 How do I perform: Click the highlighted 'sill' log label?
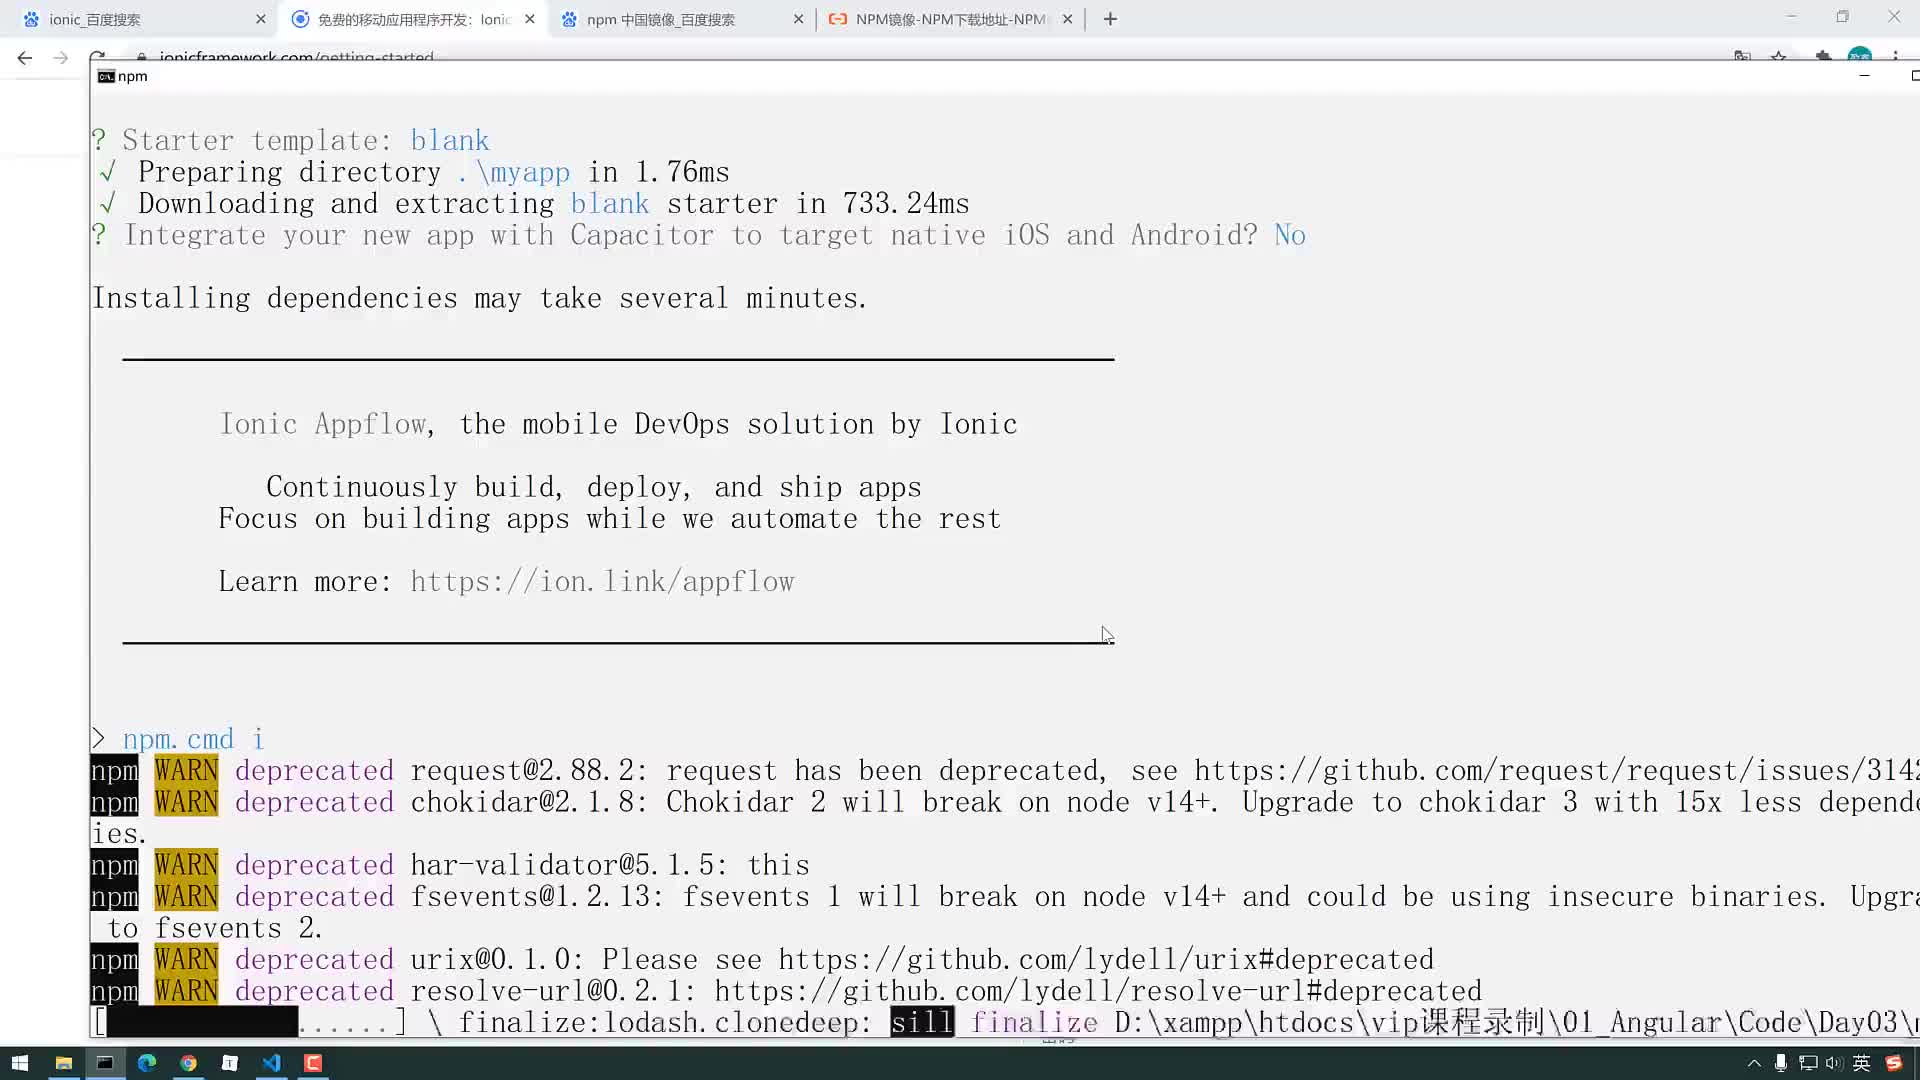pyautogui.click(x=922, y=1022)
